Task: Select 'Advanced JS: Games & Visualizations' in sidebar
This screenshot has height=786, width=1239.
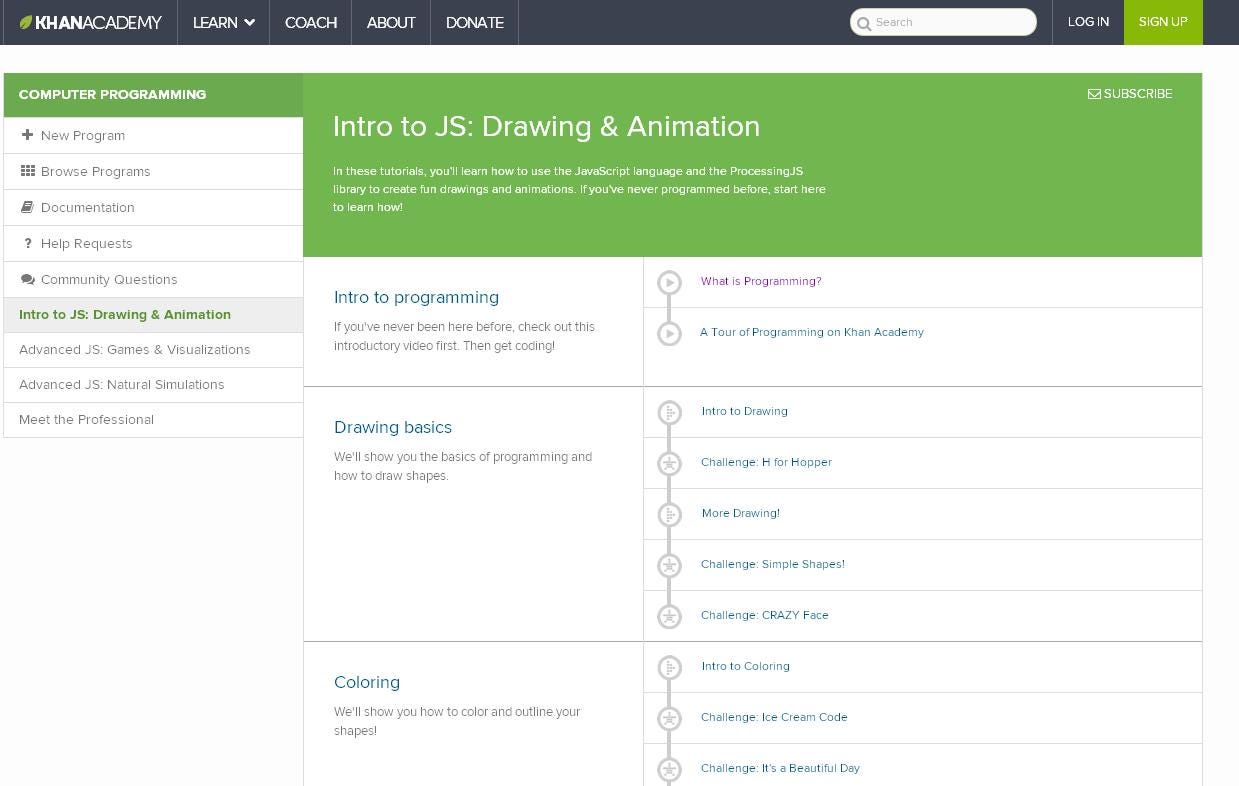Action: (x=134, y=349)
